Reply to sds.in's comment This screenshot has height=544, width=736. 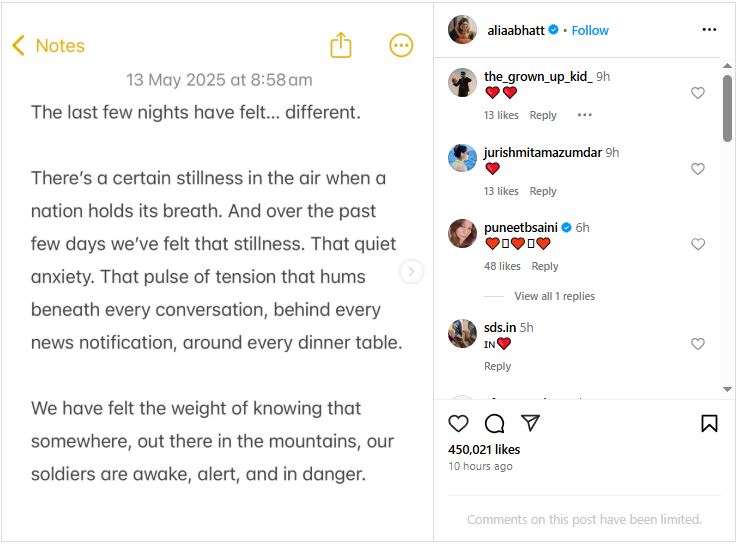click(498, 366)
